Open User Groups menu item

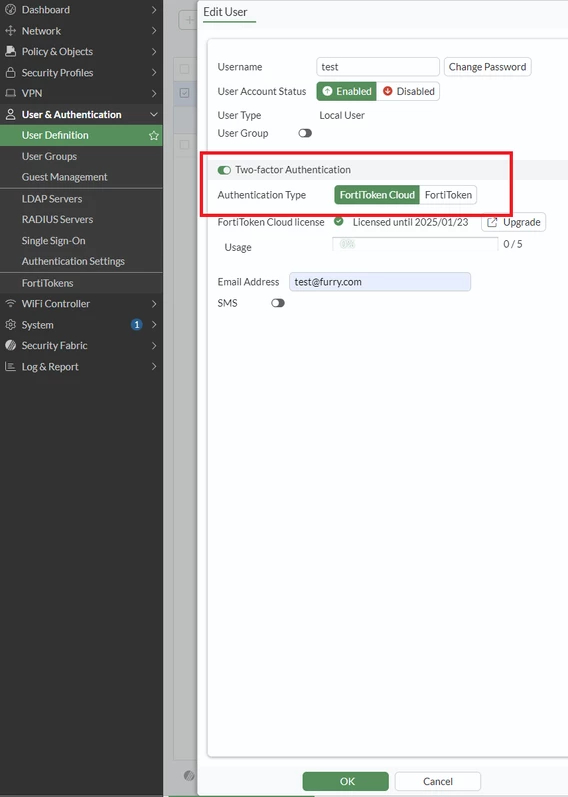(x=81, y=157)
